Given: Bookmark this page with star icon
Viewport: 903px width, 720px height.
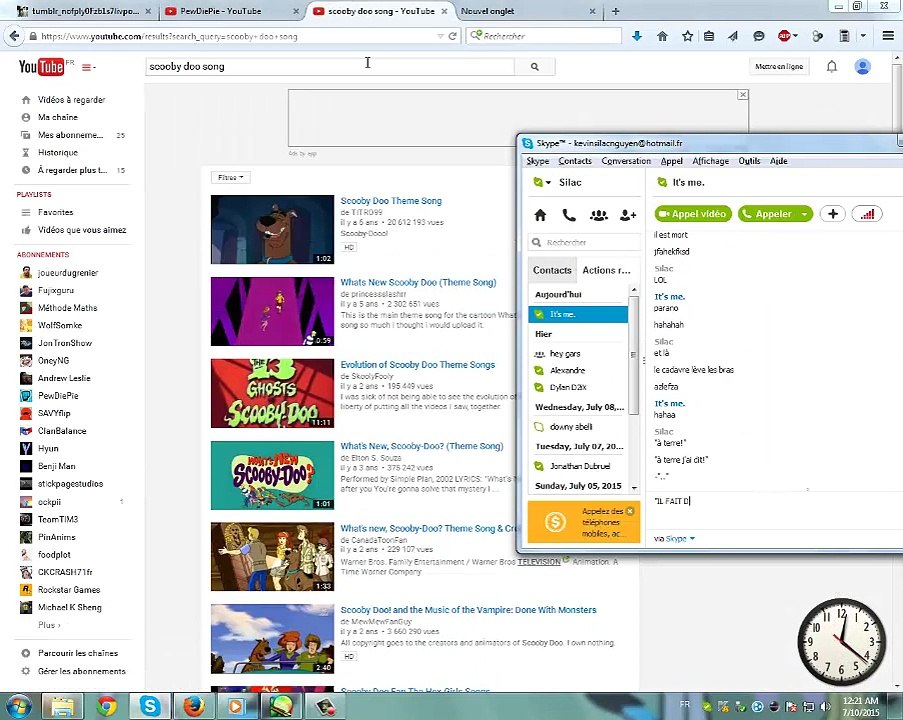Looking at the screenshot, I should click(687, 36).
